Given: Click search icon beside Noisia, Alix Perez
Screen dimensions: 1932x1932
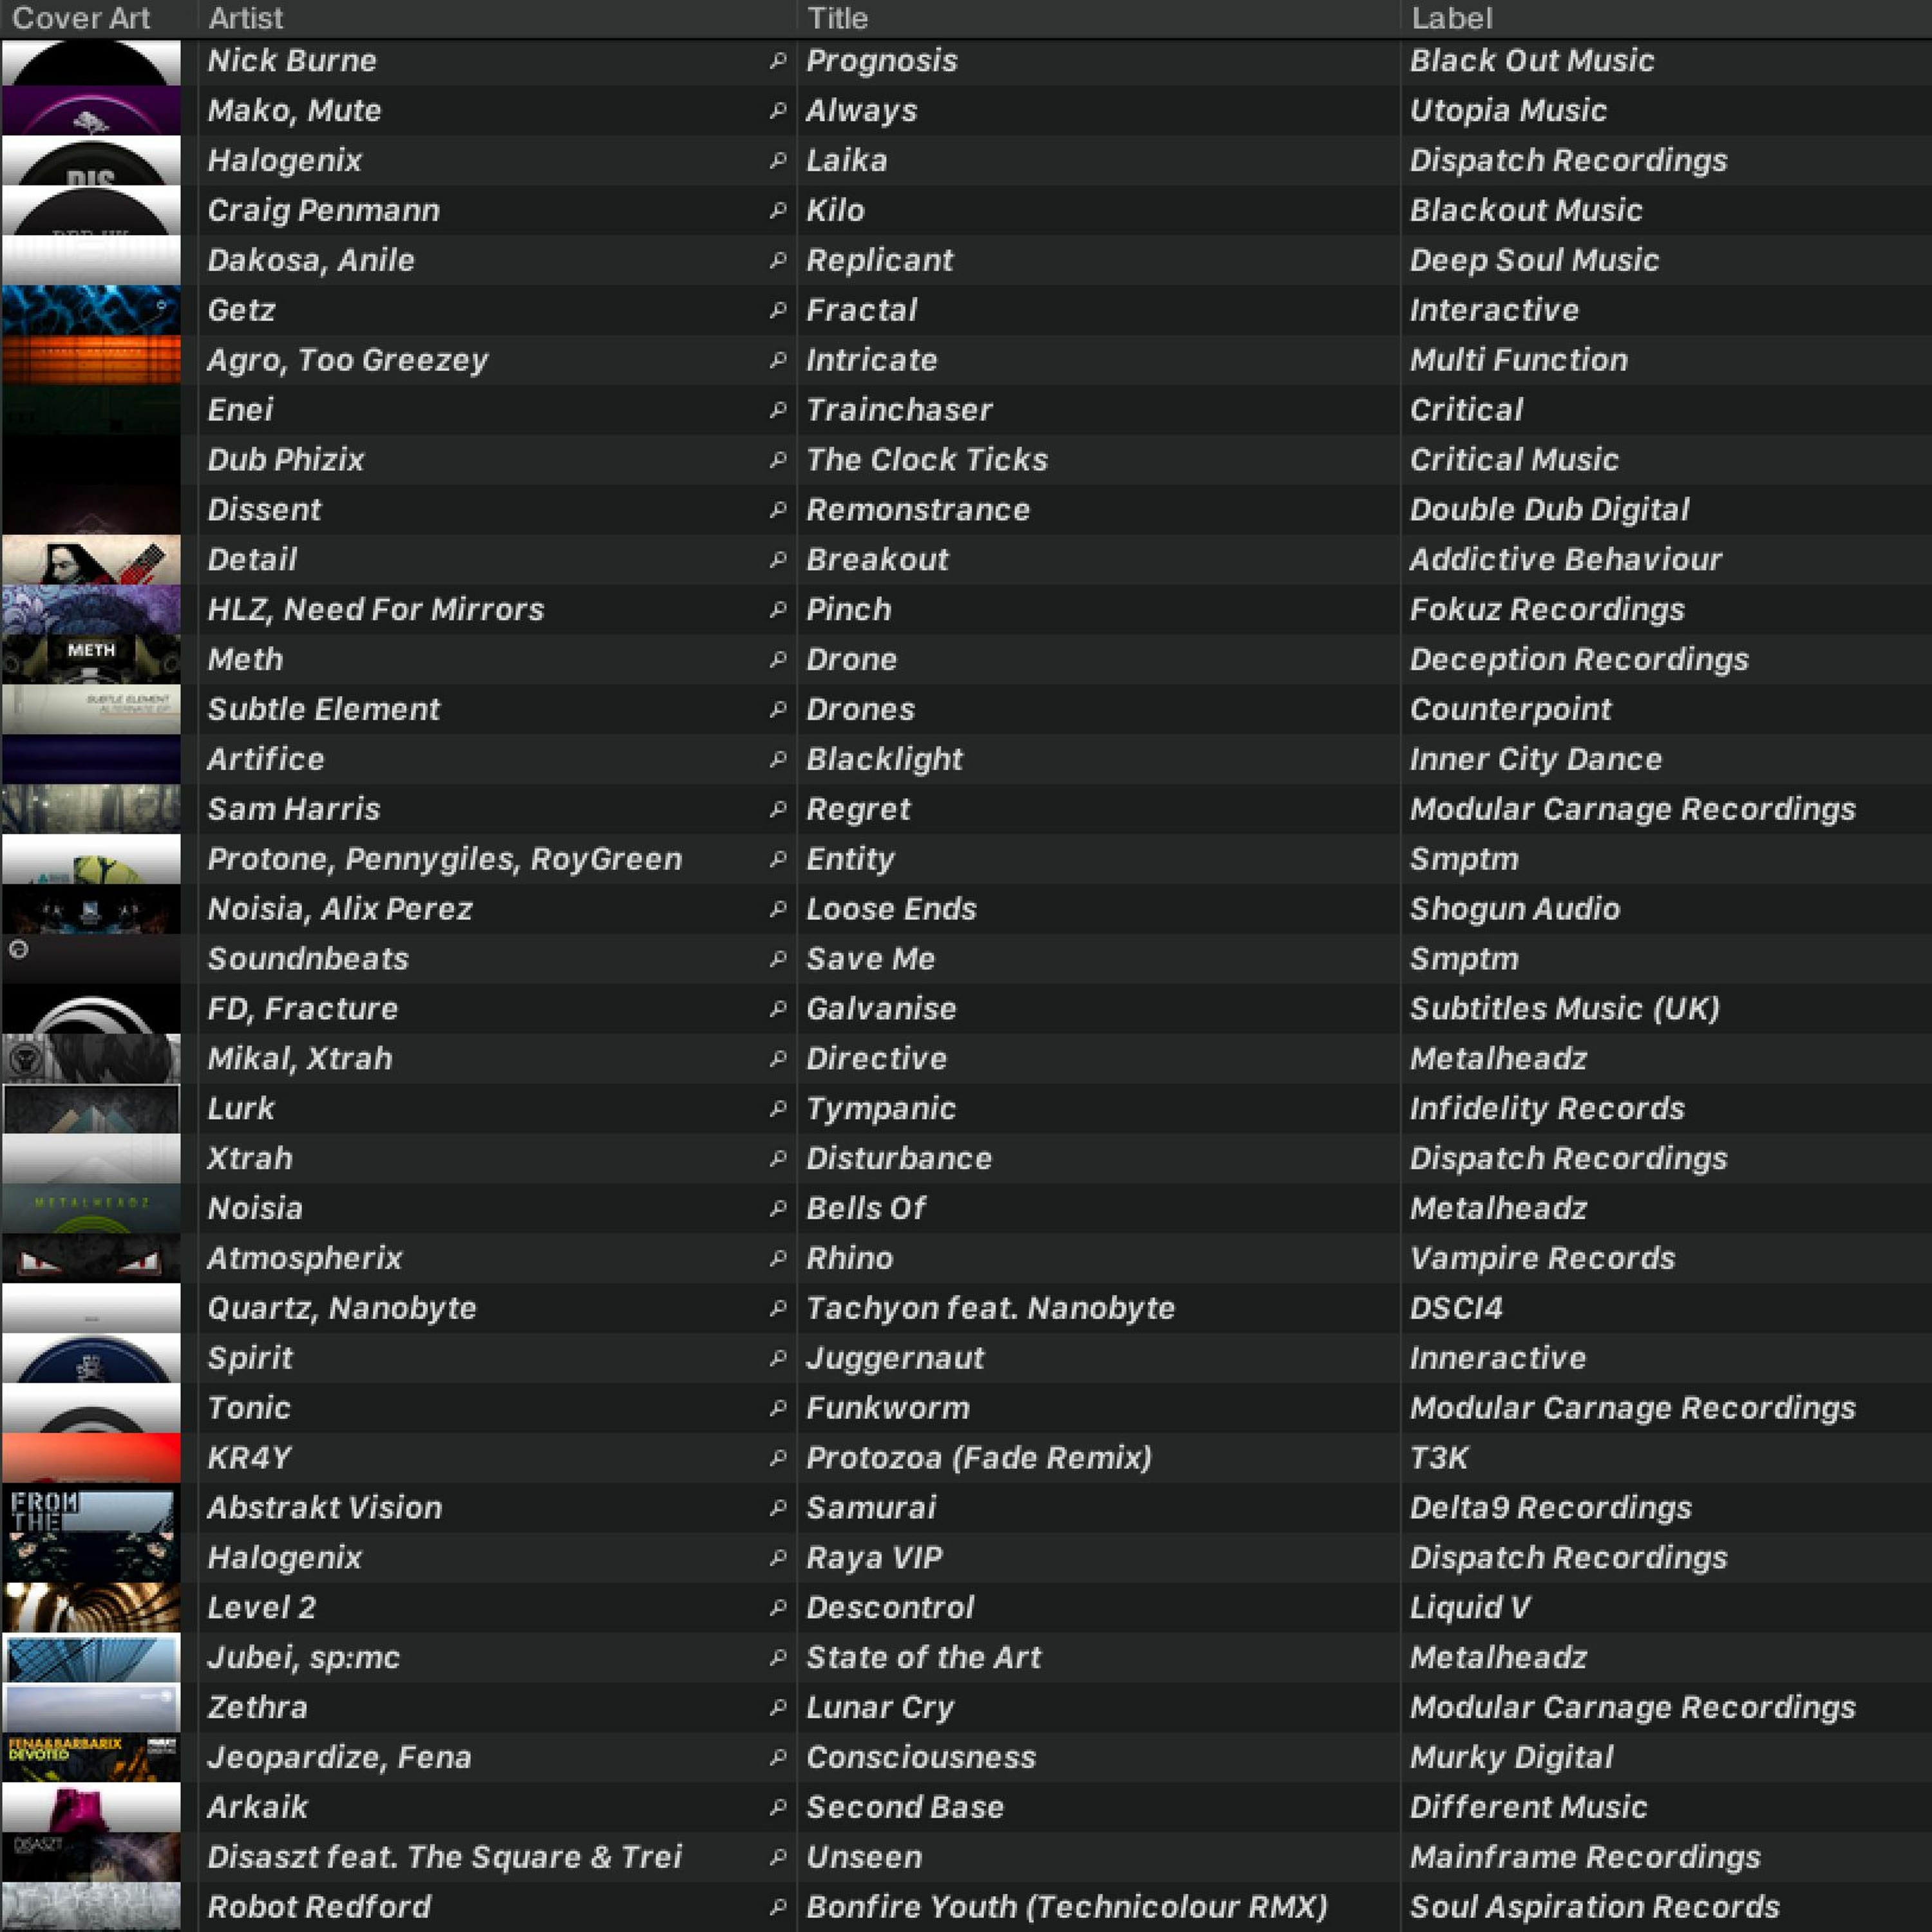Looking at the screenshot, I should point(777,909).
